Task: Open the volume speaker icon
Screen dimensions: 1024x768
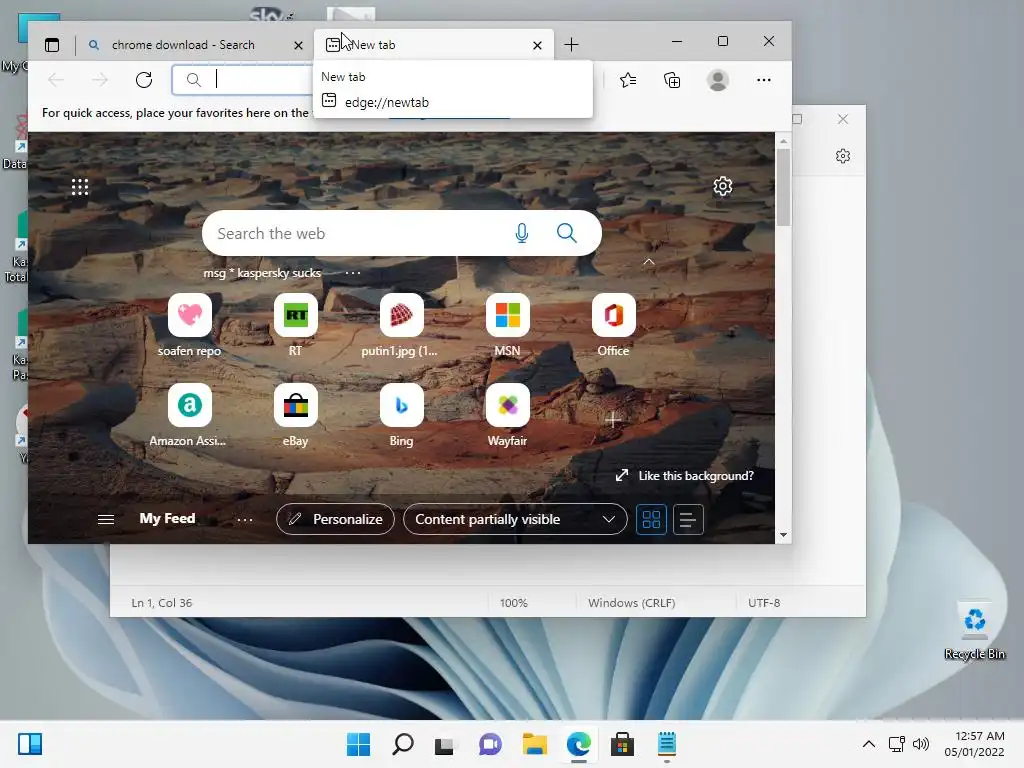Action: click(x=921, y=744)
